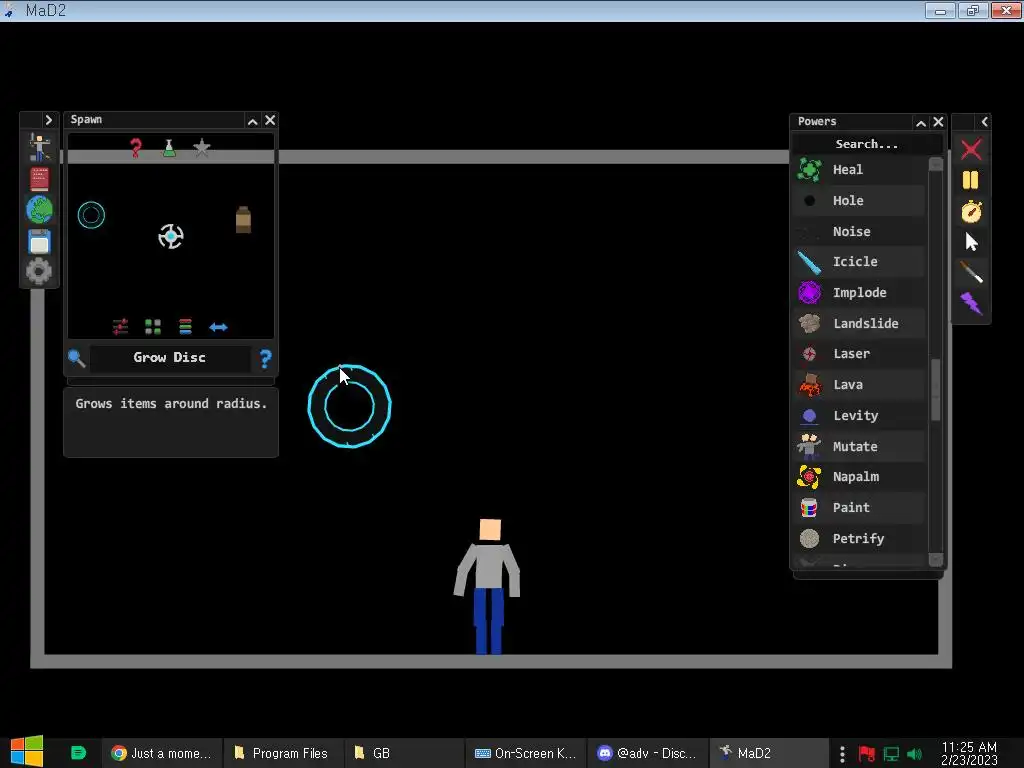Pick the white crosshair item in Spawn
The width and height of the screenshot is (1024, 768).
(x=171, y=236)
